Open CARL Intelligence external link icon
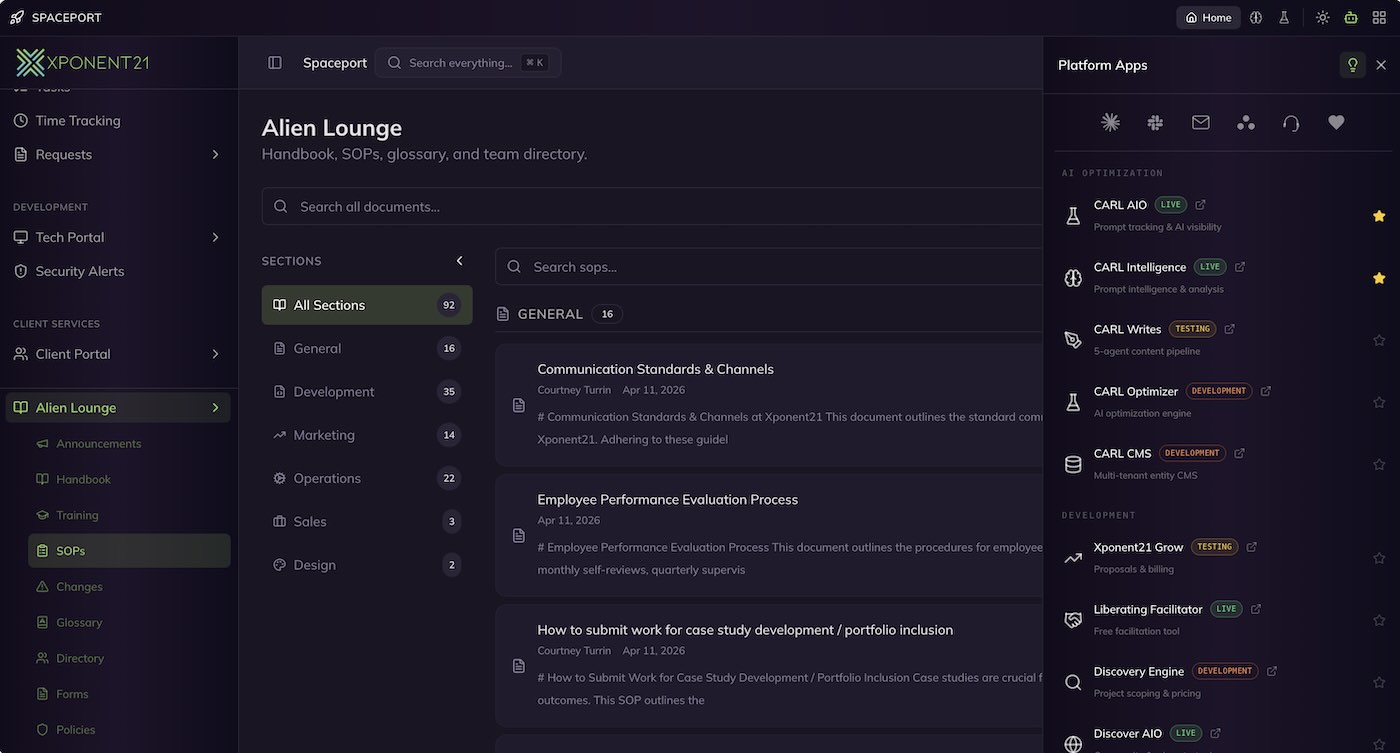The width and height of the screenshot is (1400, 753). click(x=1240, y=267)
